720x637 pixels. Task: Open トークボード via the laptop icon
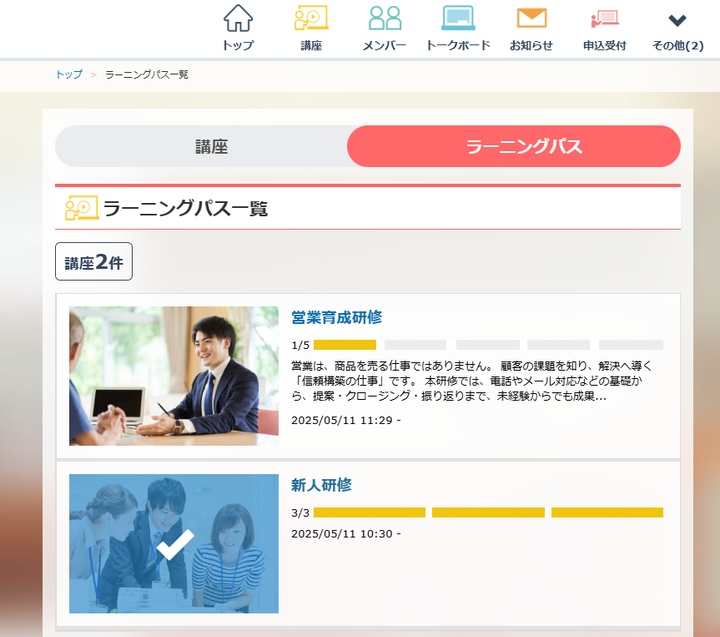(x=458, y=18)
